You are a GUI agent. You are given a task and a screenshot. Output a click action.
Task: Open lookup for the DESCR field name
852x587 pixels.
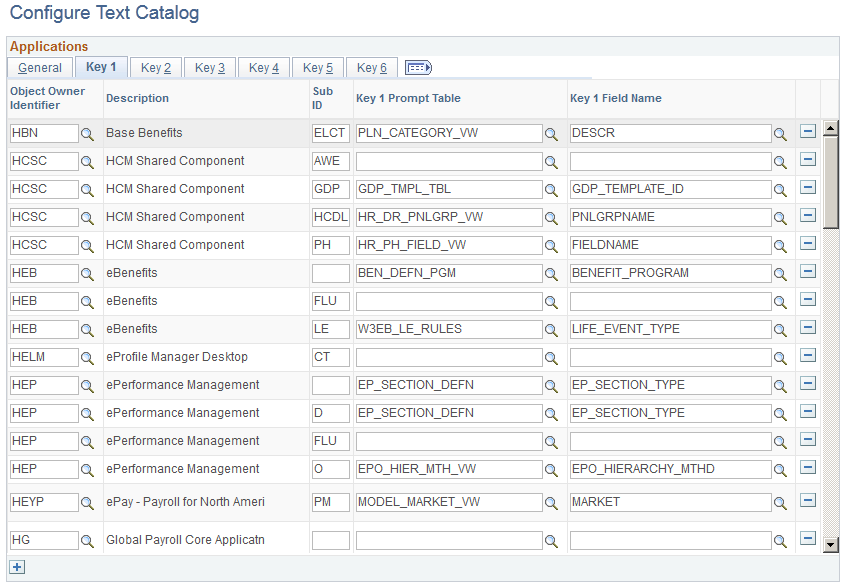point(780,133)
